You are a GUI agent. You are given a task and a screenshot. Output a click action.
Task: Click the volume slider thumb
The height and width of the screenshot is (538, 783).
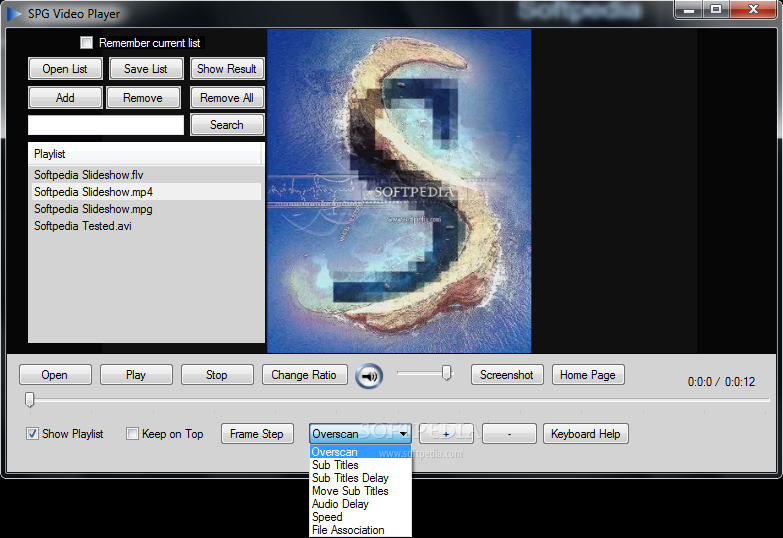point(447,373)
